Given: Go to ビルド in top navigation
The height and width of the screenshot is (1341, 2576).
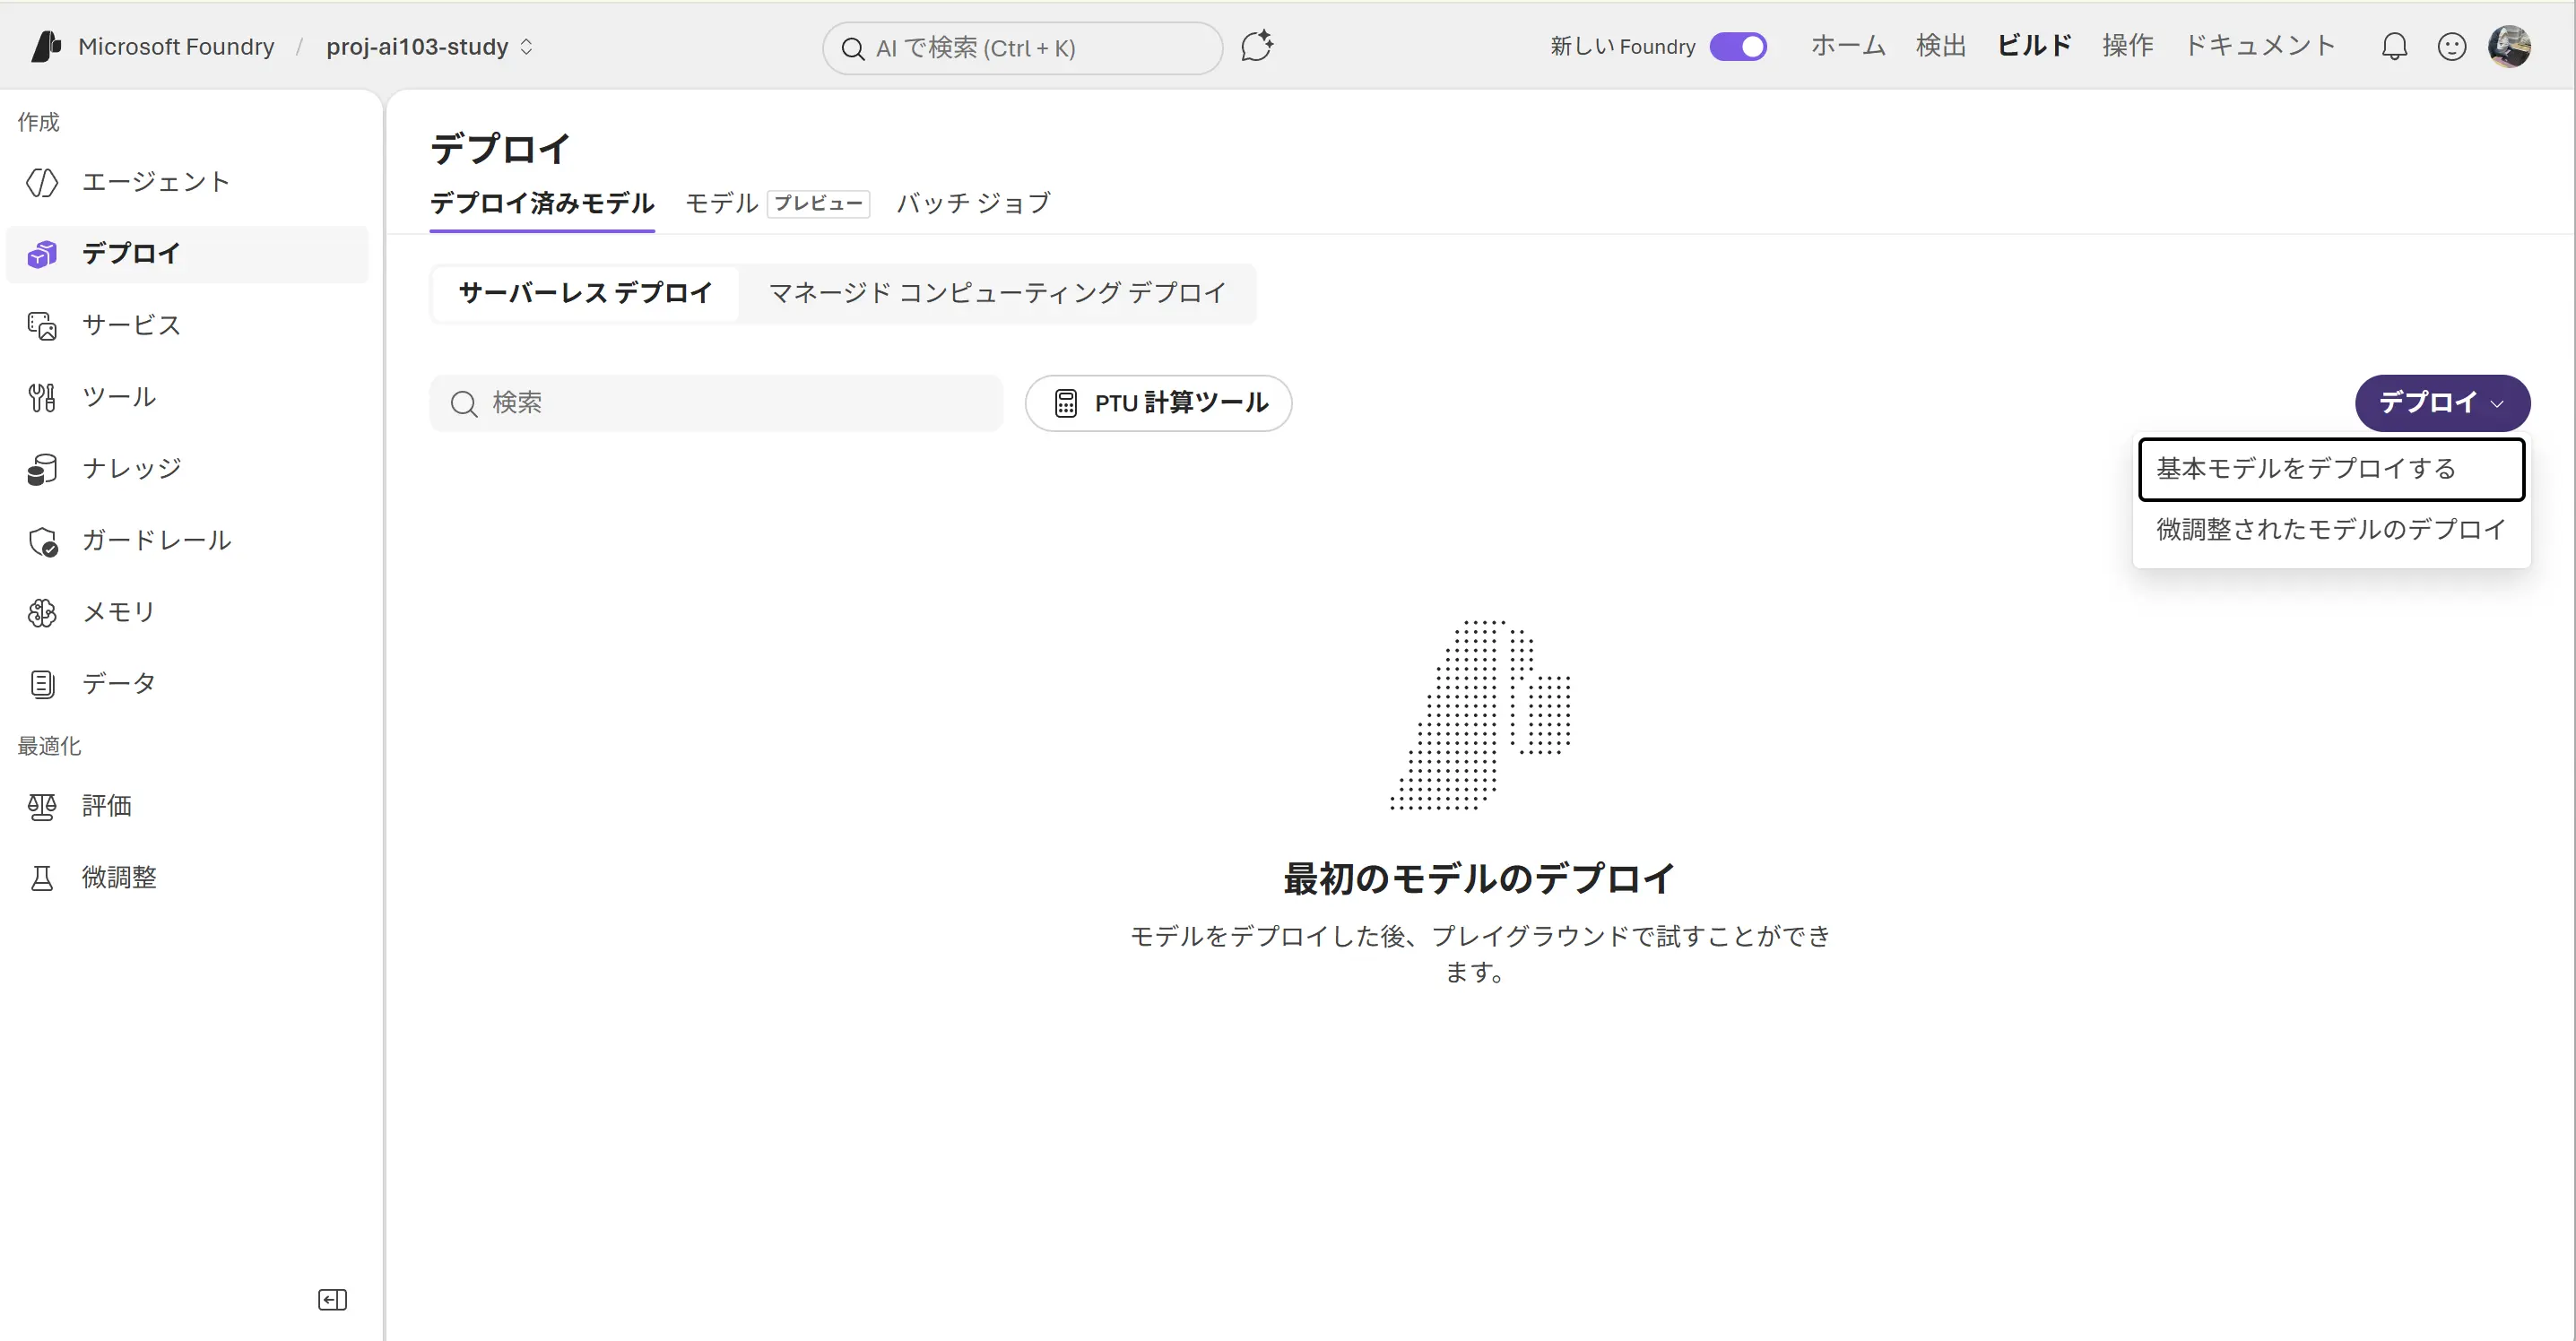Looking at the screenshot, I should point(2034,46).
